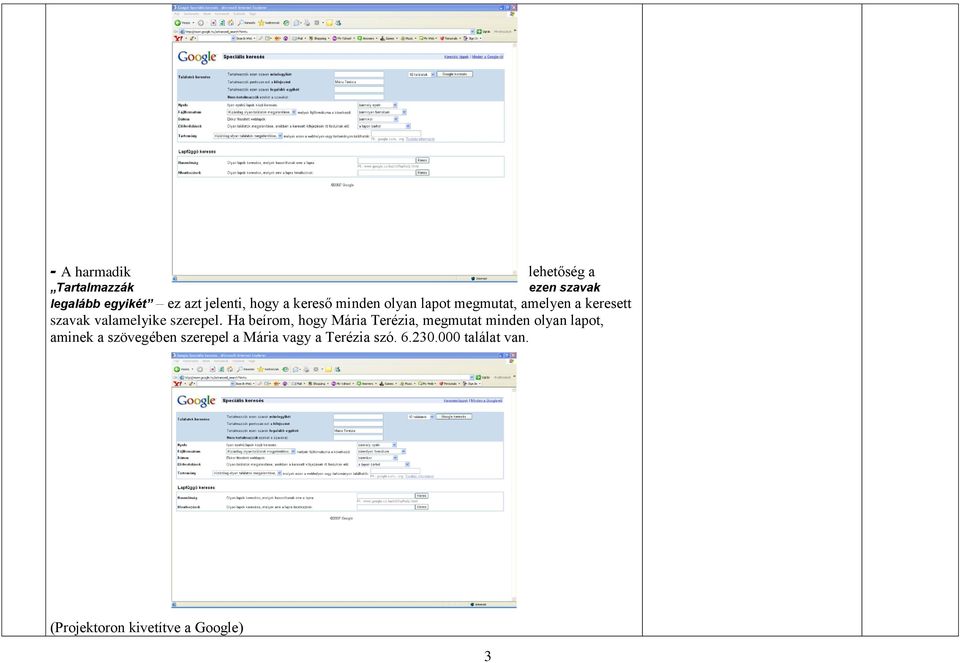Click the exact-phrase field containing Mária Terézia, upper screenshot
The height and width of the screenshot is (663, 960).
[359, 81]
